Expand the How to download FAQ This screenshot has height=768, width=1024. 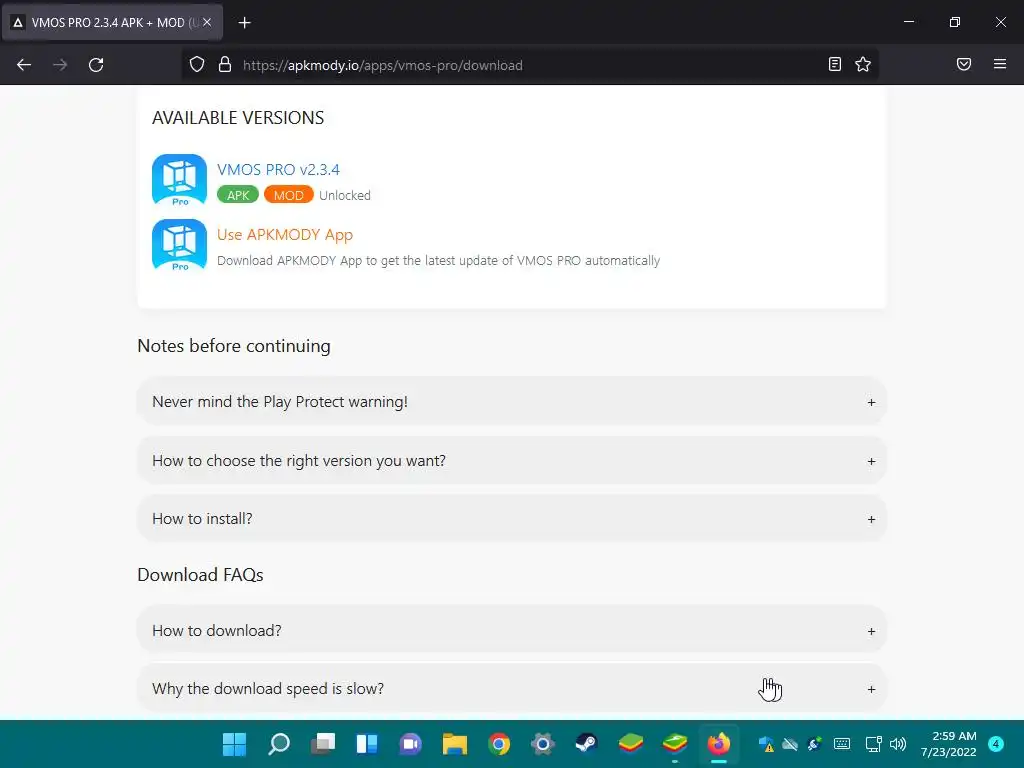click(x=511, y=630)
